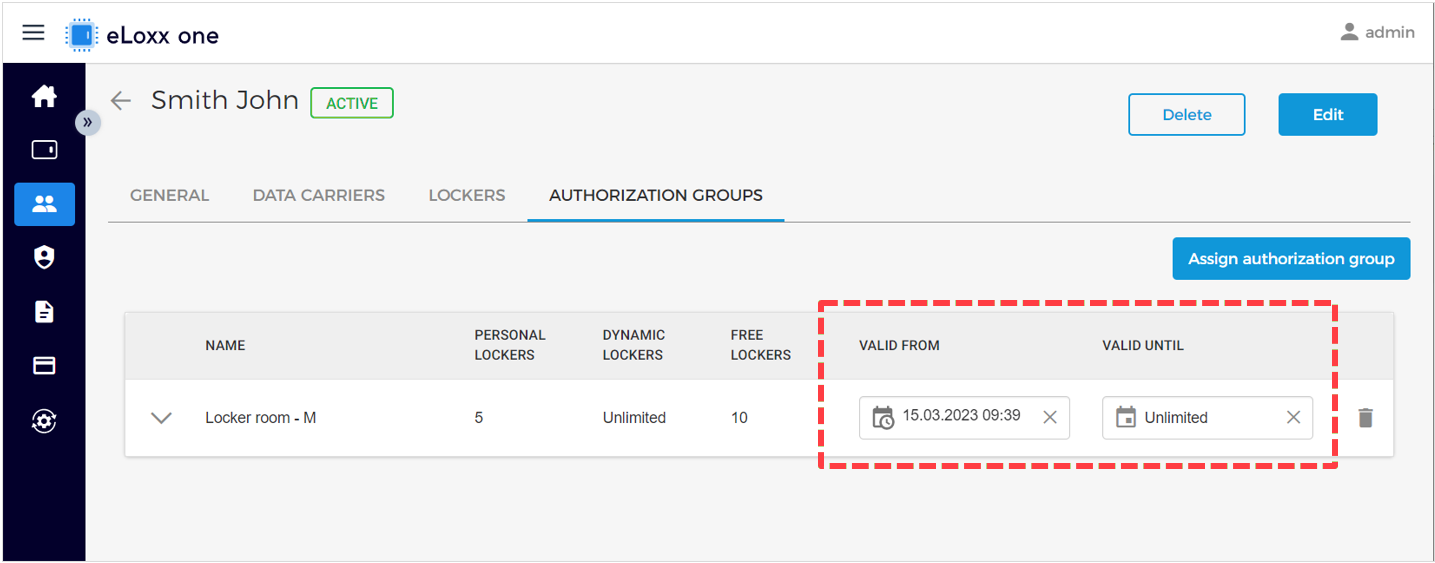
Task: Click the PERSONAL LOCKERS column header
Action: click(510, 345)
